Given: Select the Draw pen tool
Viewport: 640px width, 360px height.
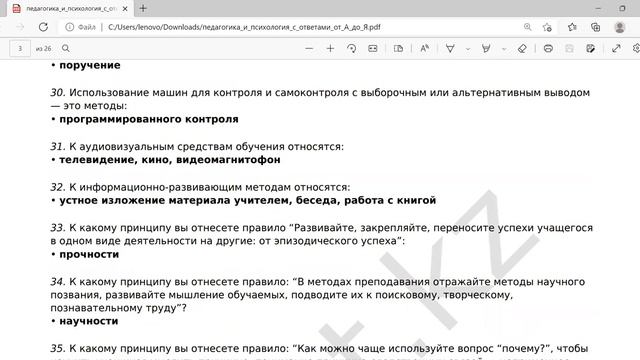Looking at the screenshot, I should coord(450,49).
